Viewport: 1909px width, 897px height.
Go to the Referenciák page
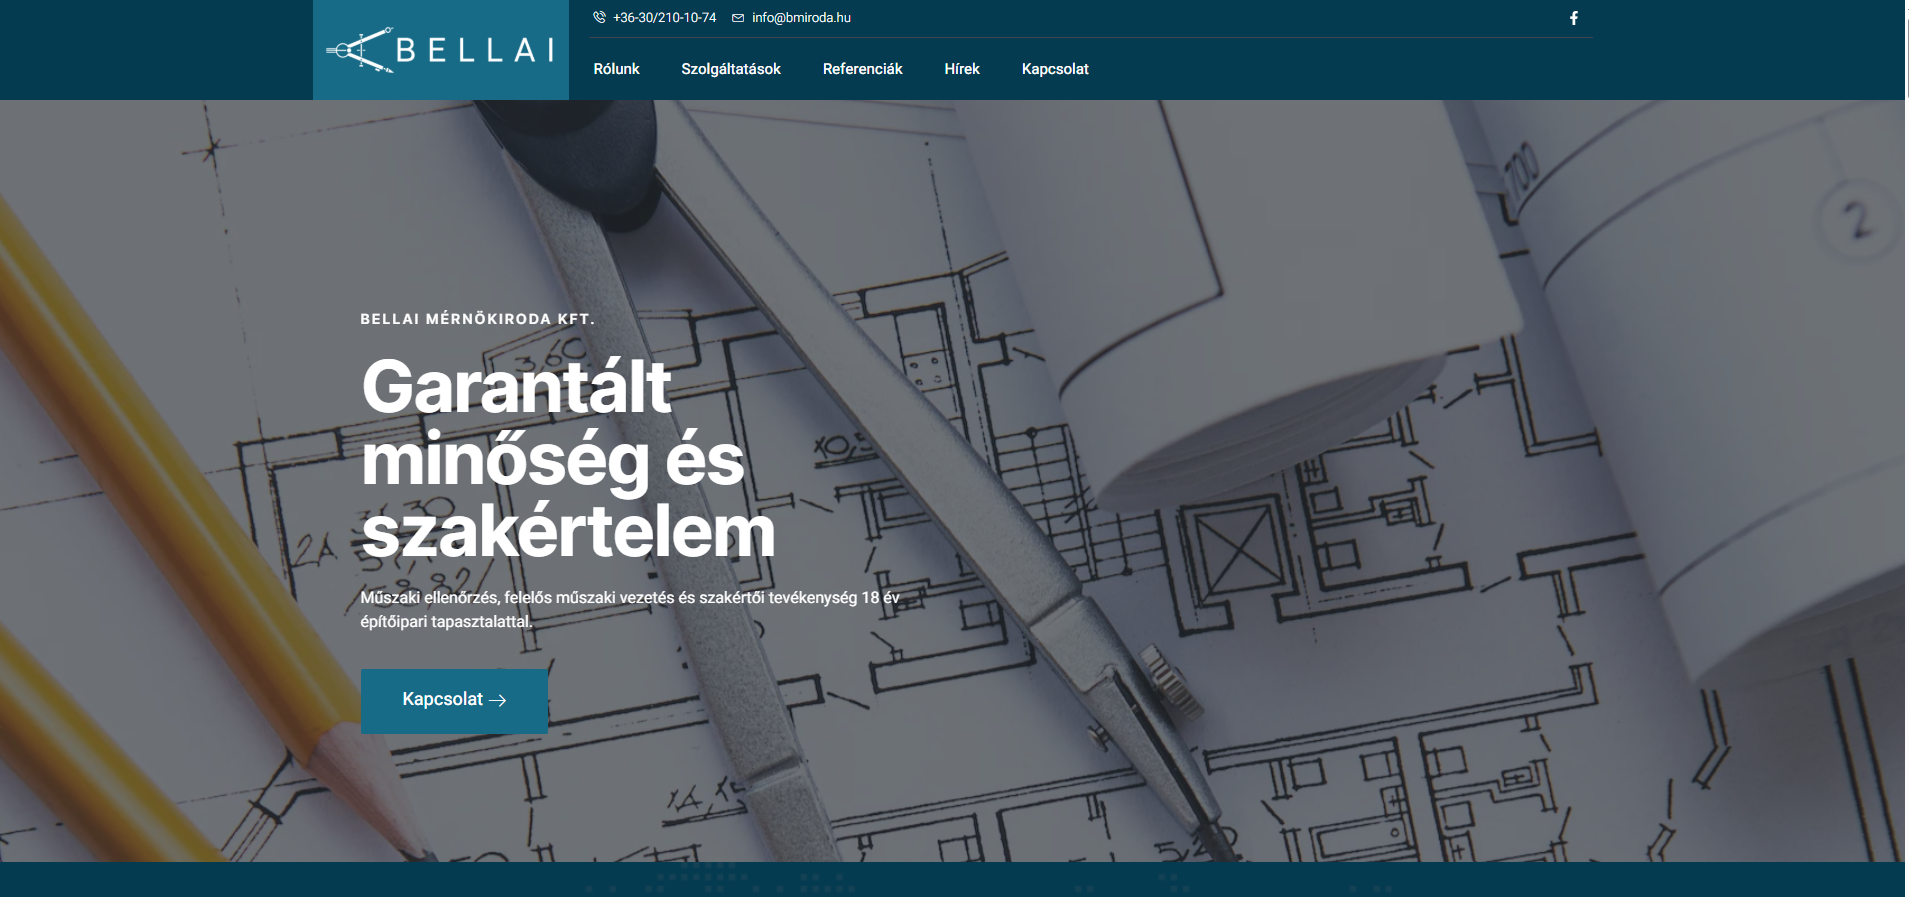[862, 69]
